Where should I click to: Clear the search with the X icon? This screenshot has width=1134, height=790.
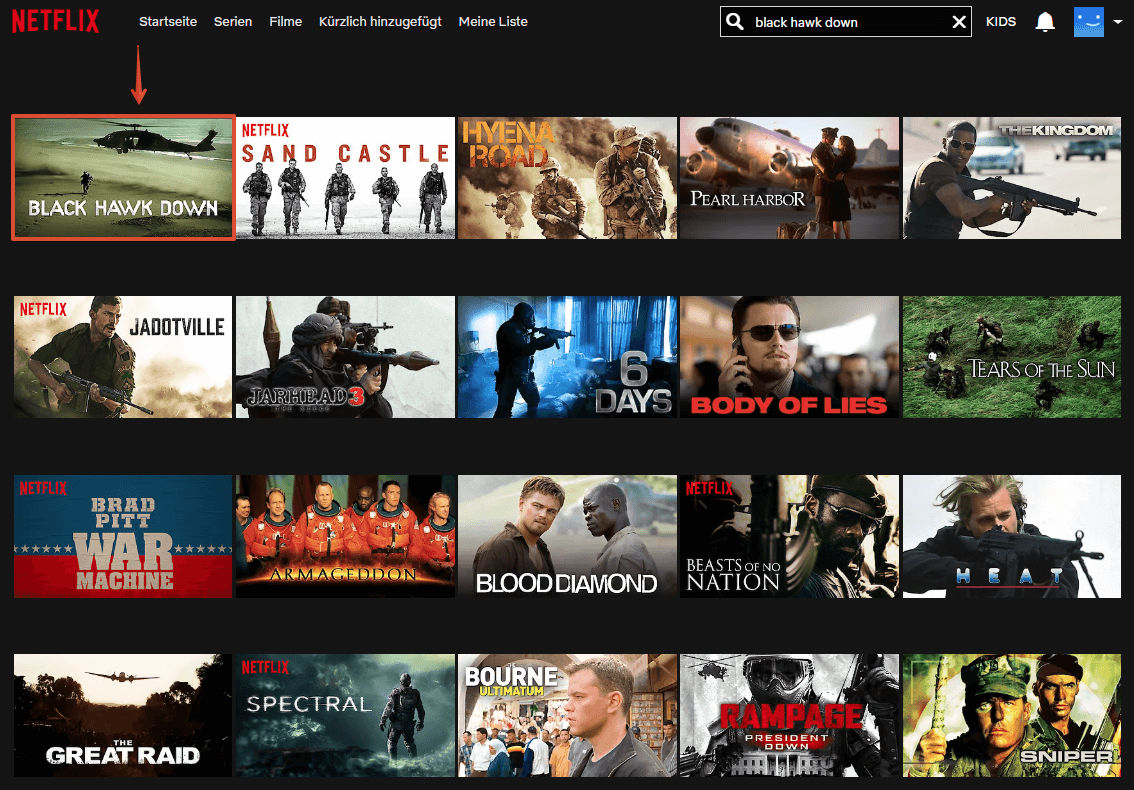[959, 22]
